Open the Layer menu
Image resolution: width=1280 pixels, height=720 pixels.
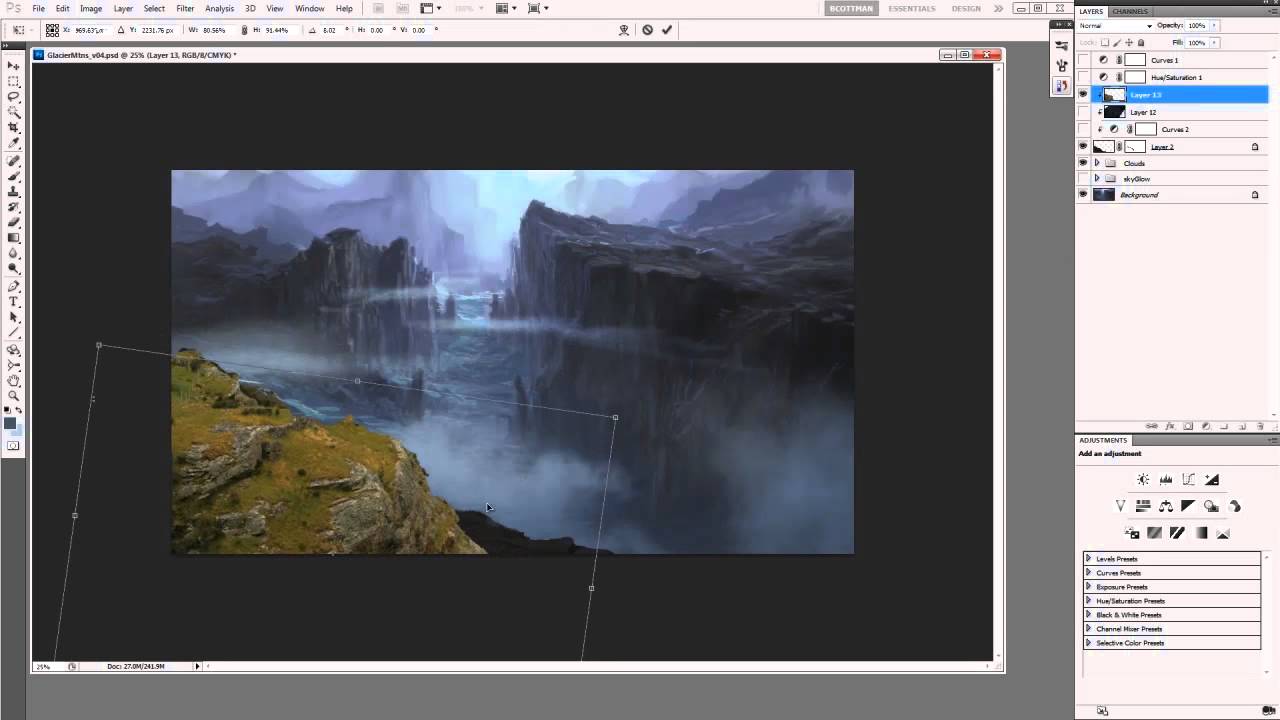coord(123,8)
